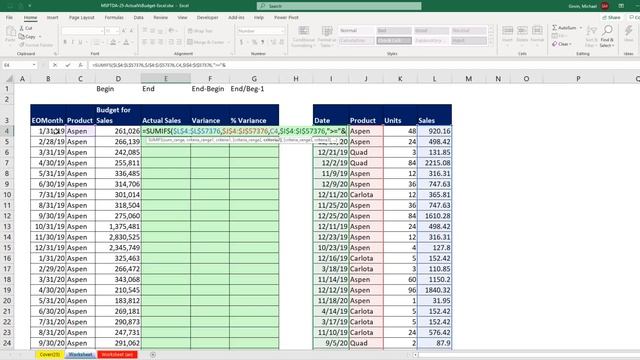Open the File menu
Viewport: 640px width, 360px height.
[x=9, y=18]
